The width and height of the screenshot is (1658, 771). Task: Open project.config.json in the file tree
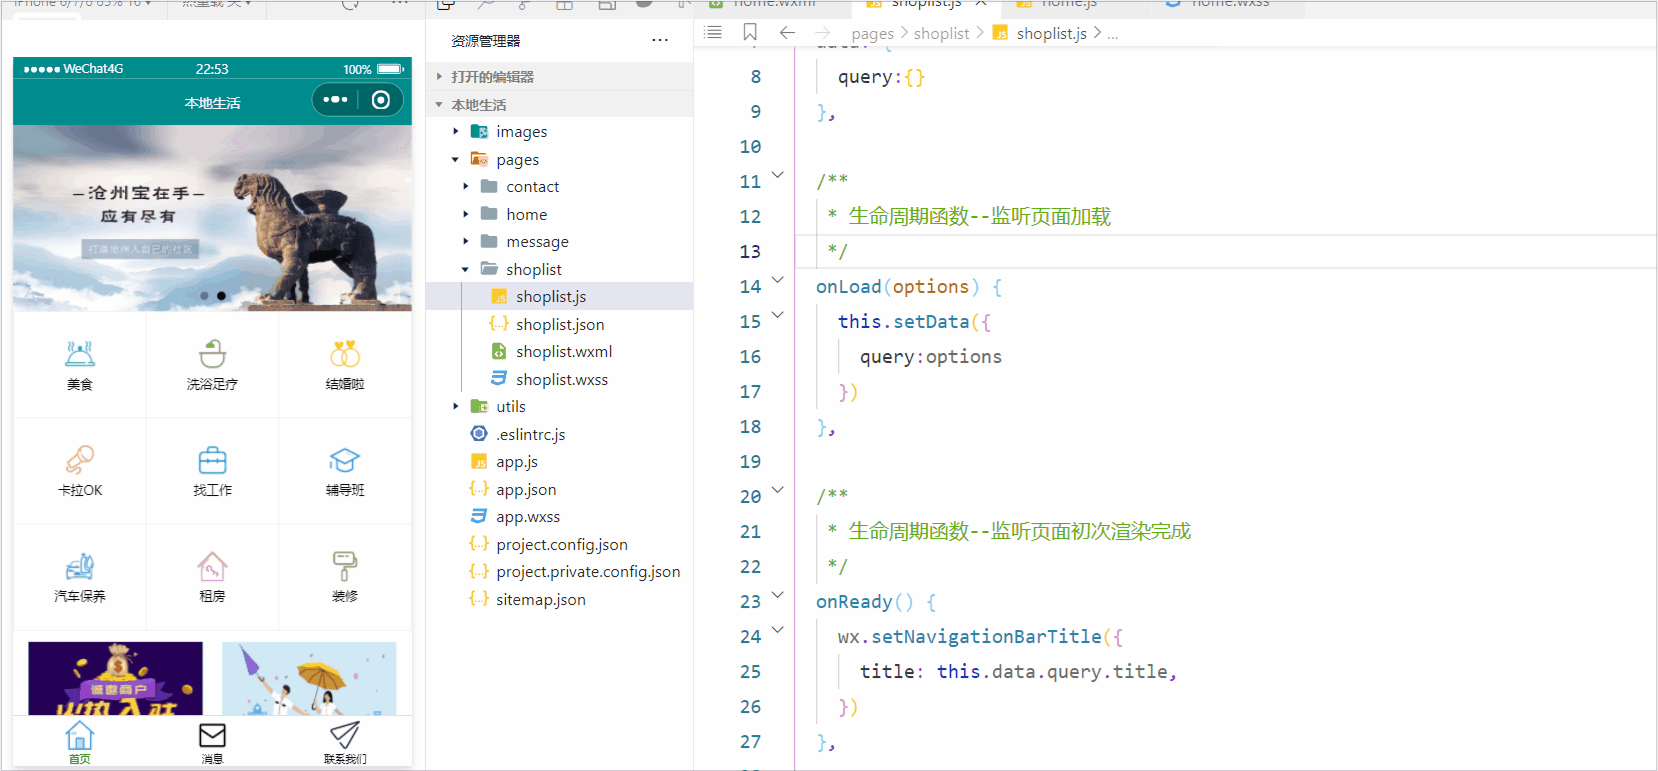tap(560, 544)
